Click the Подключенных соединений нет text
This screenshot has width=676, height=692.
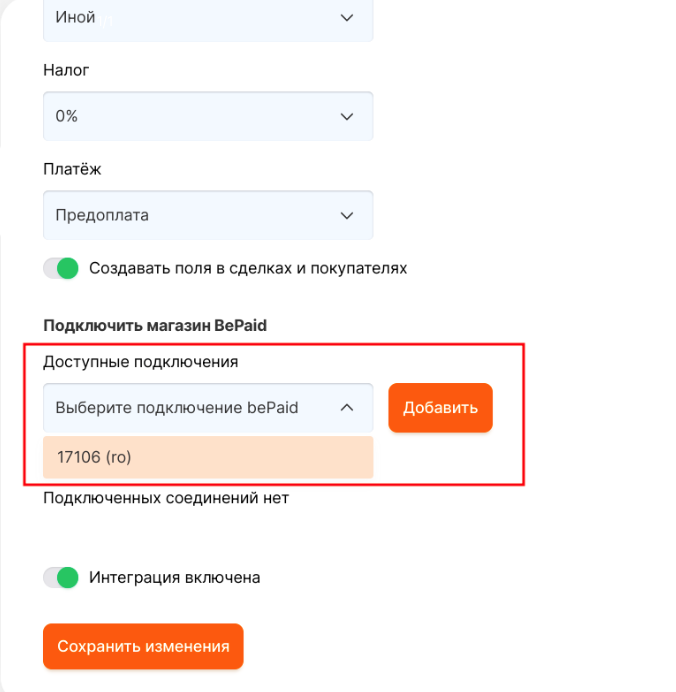click(166, 497)
